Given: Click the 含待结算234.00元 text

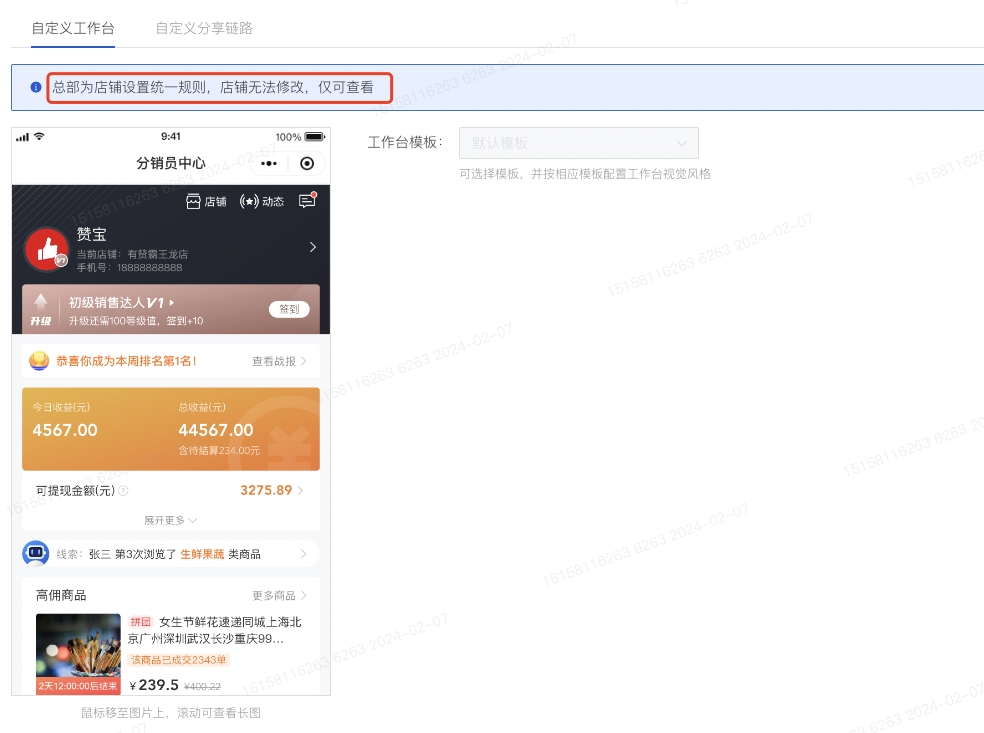Looking at the screenshot, I should (219, 451).
